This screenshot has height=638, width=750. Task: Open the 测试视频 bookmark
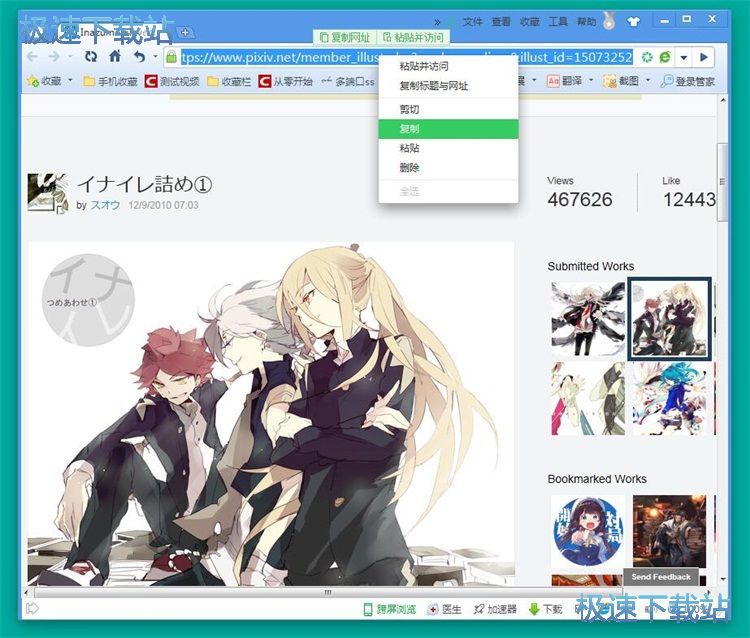click(172, 81)
